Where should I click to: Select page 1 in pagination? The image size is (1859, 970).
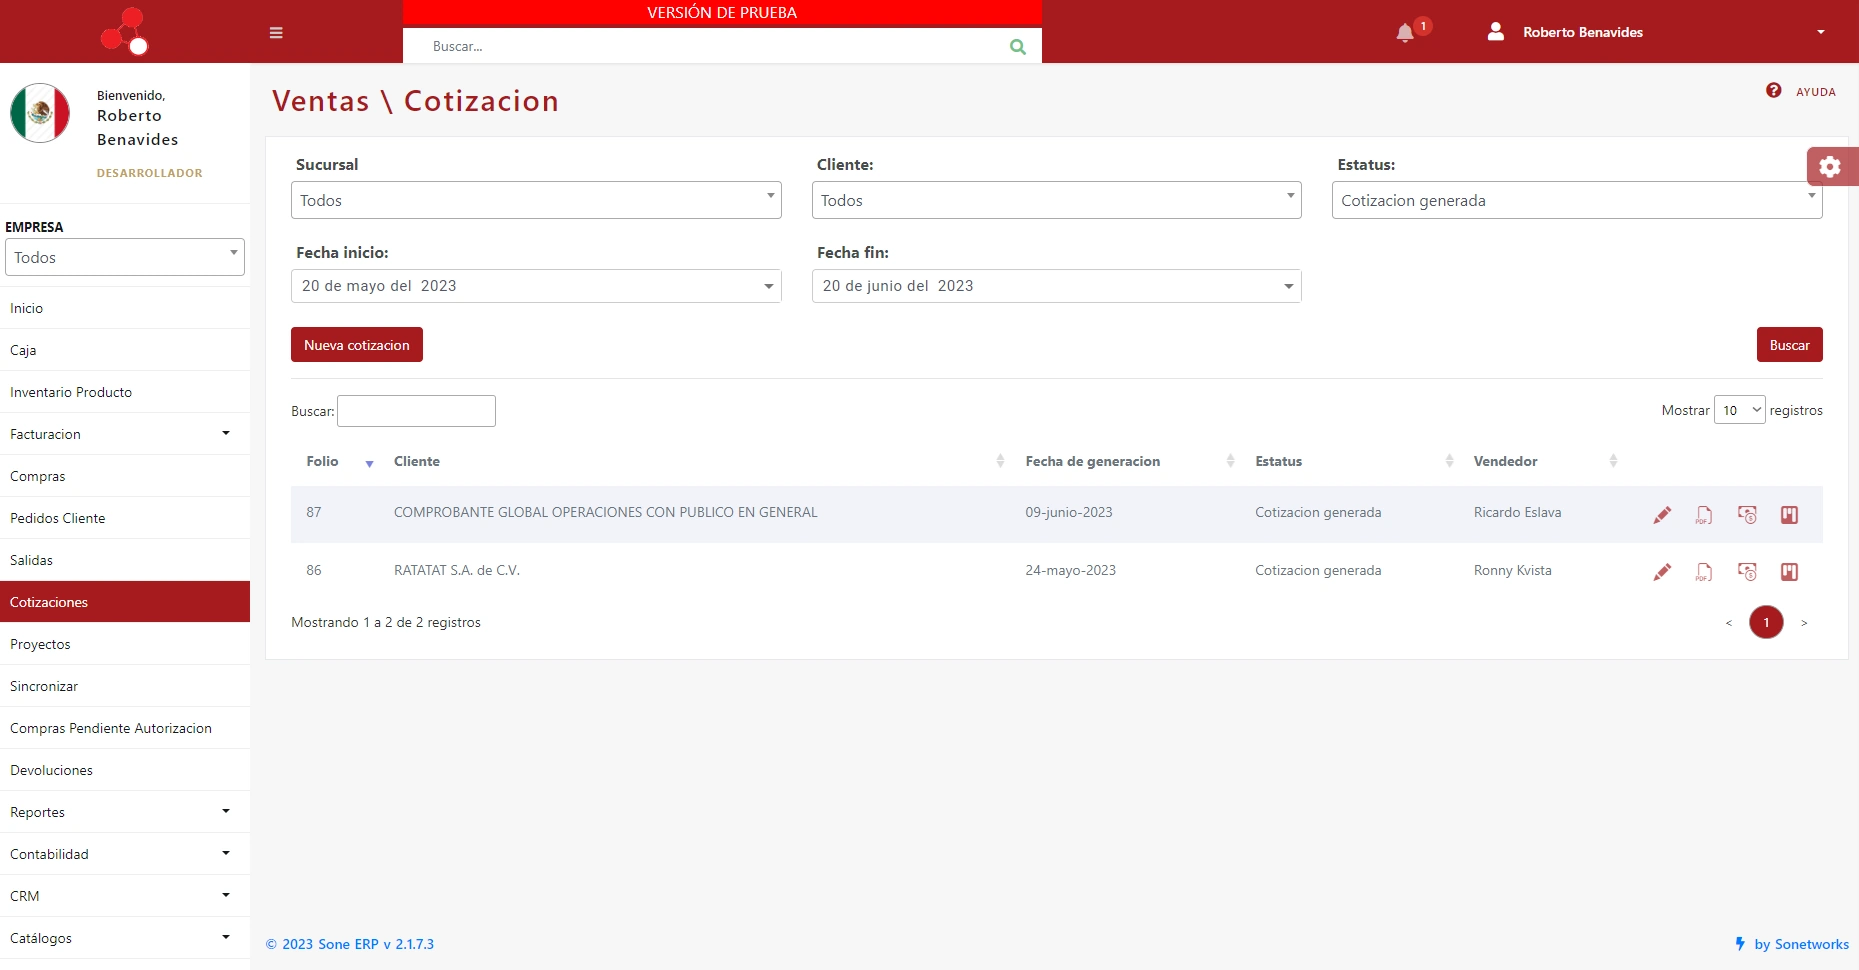pos(1766,622)
